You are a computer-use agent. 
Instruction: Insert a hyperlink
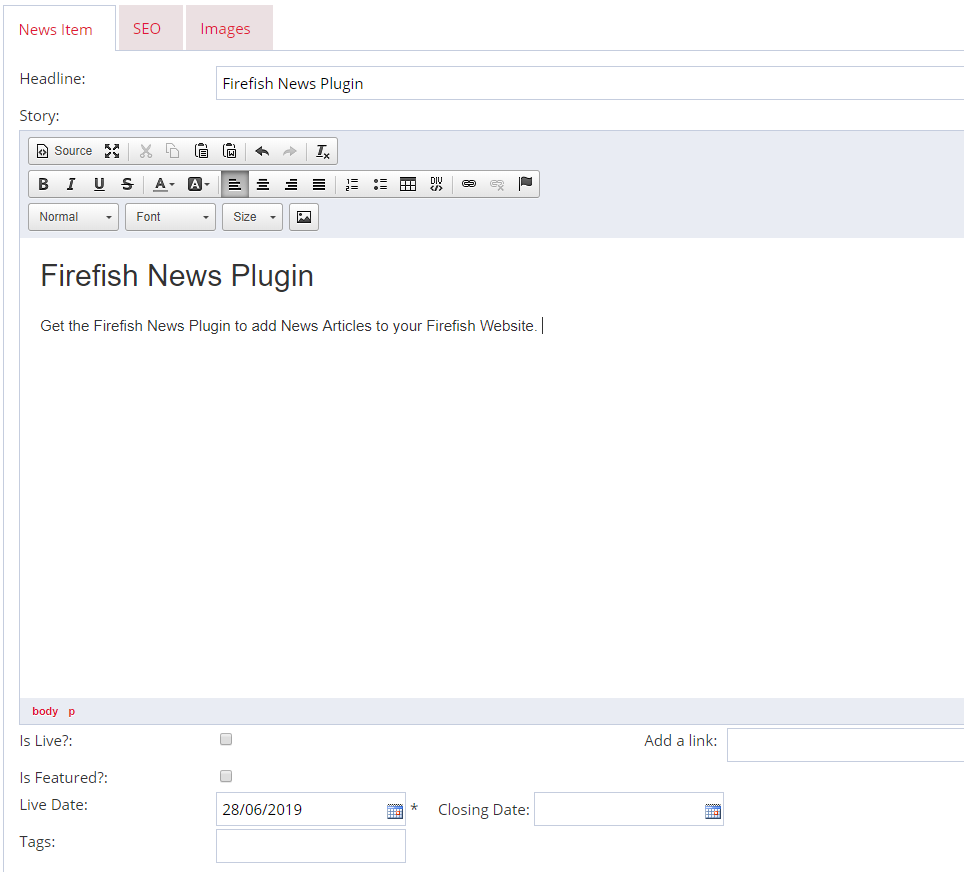[469, 184]
